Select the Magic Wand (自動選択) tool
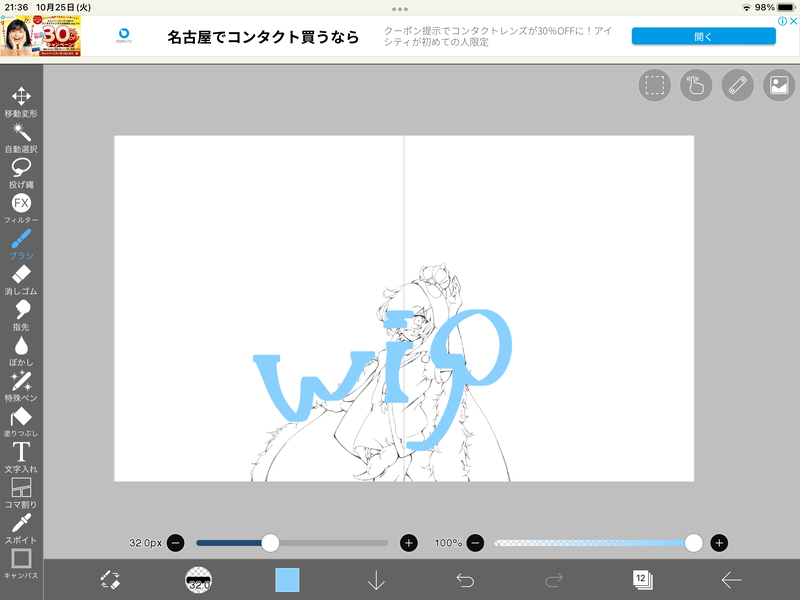 (21, 138)
